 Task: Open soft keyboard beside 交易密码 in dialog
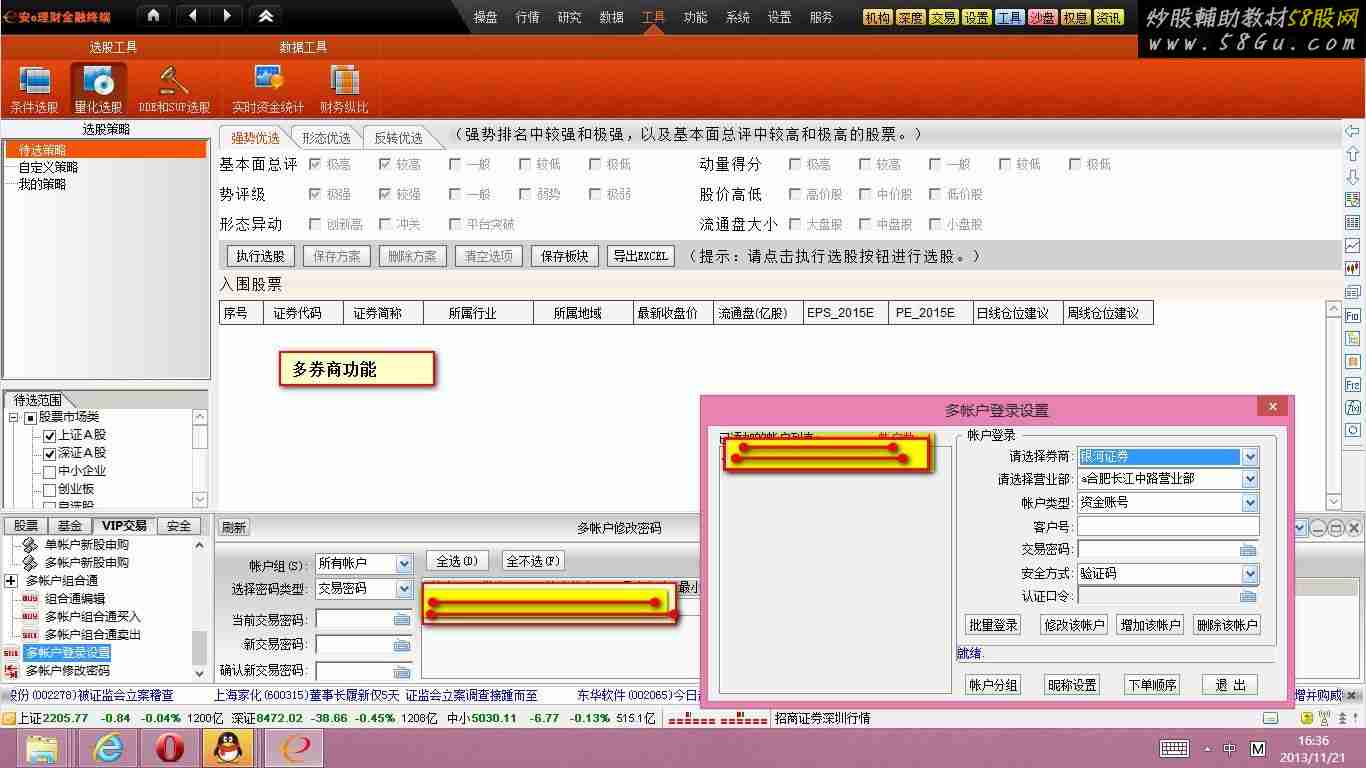point(1248,550)
